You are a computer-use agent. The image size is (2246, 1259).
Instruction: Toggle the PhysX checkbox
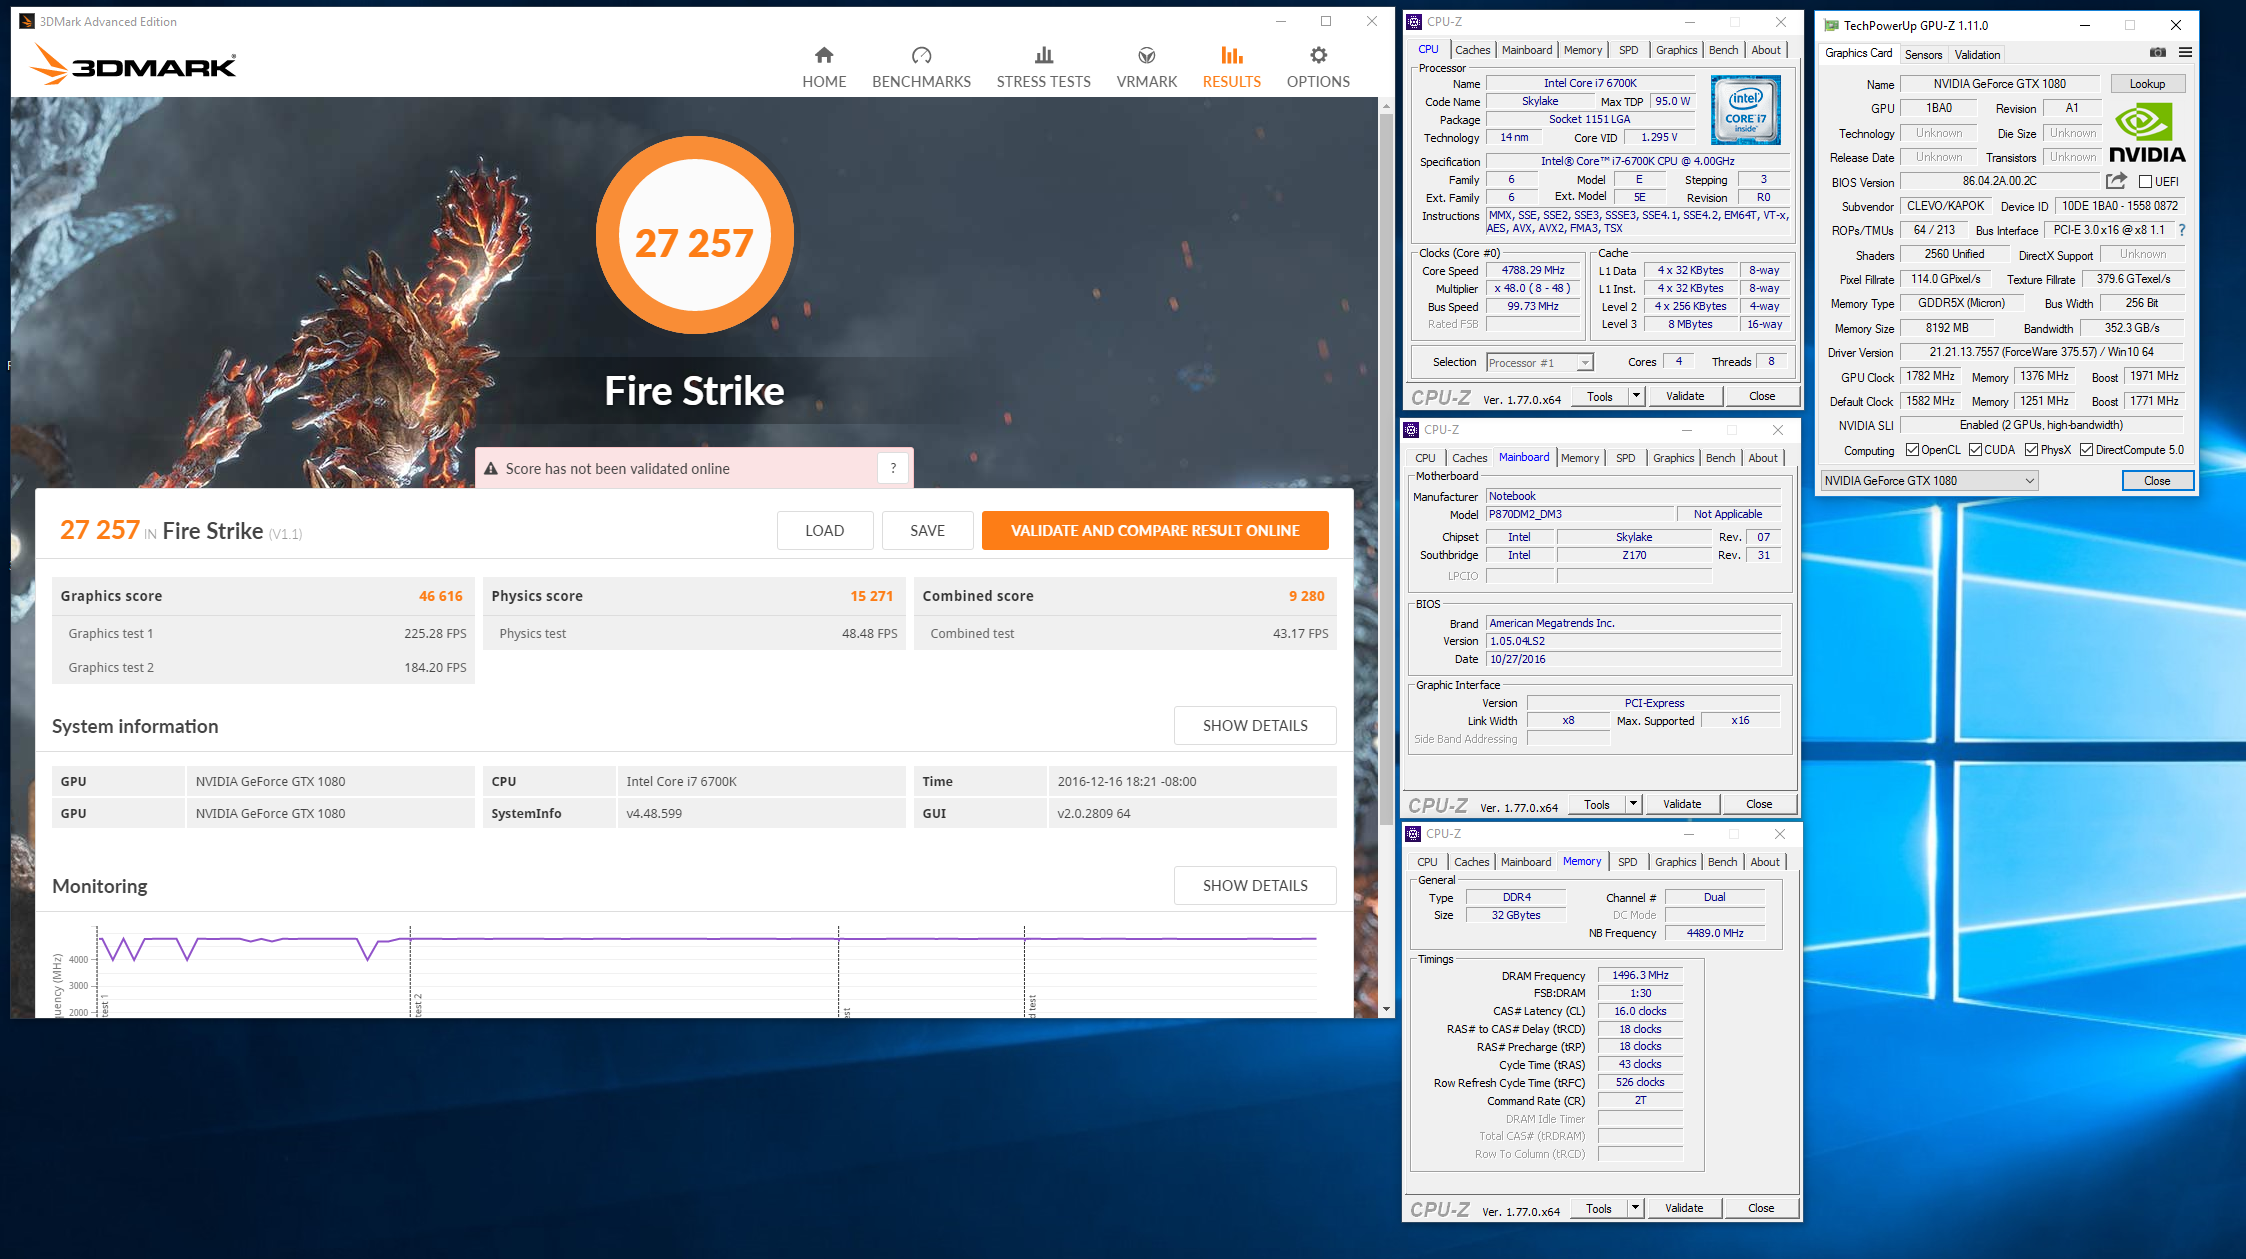coord(2031,450)
